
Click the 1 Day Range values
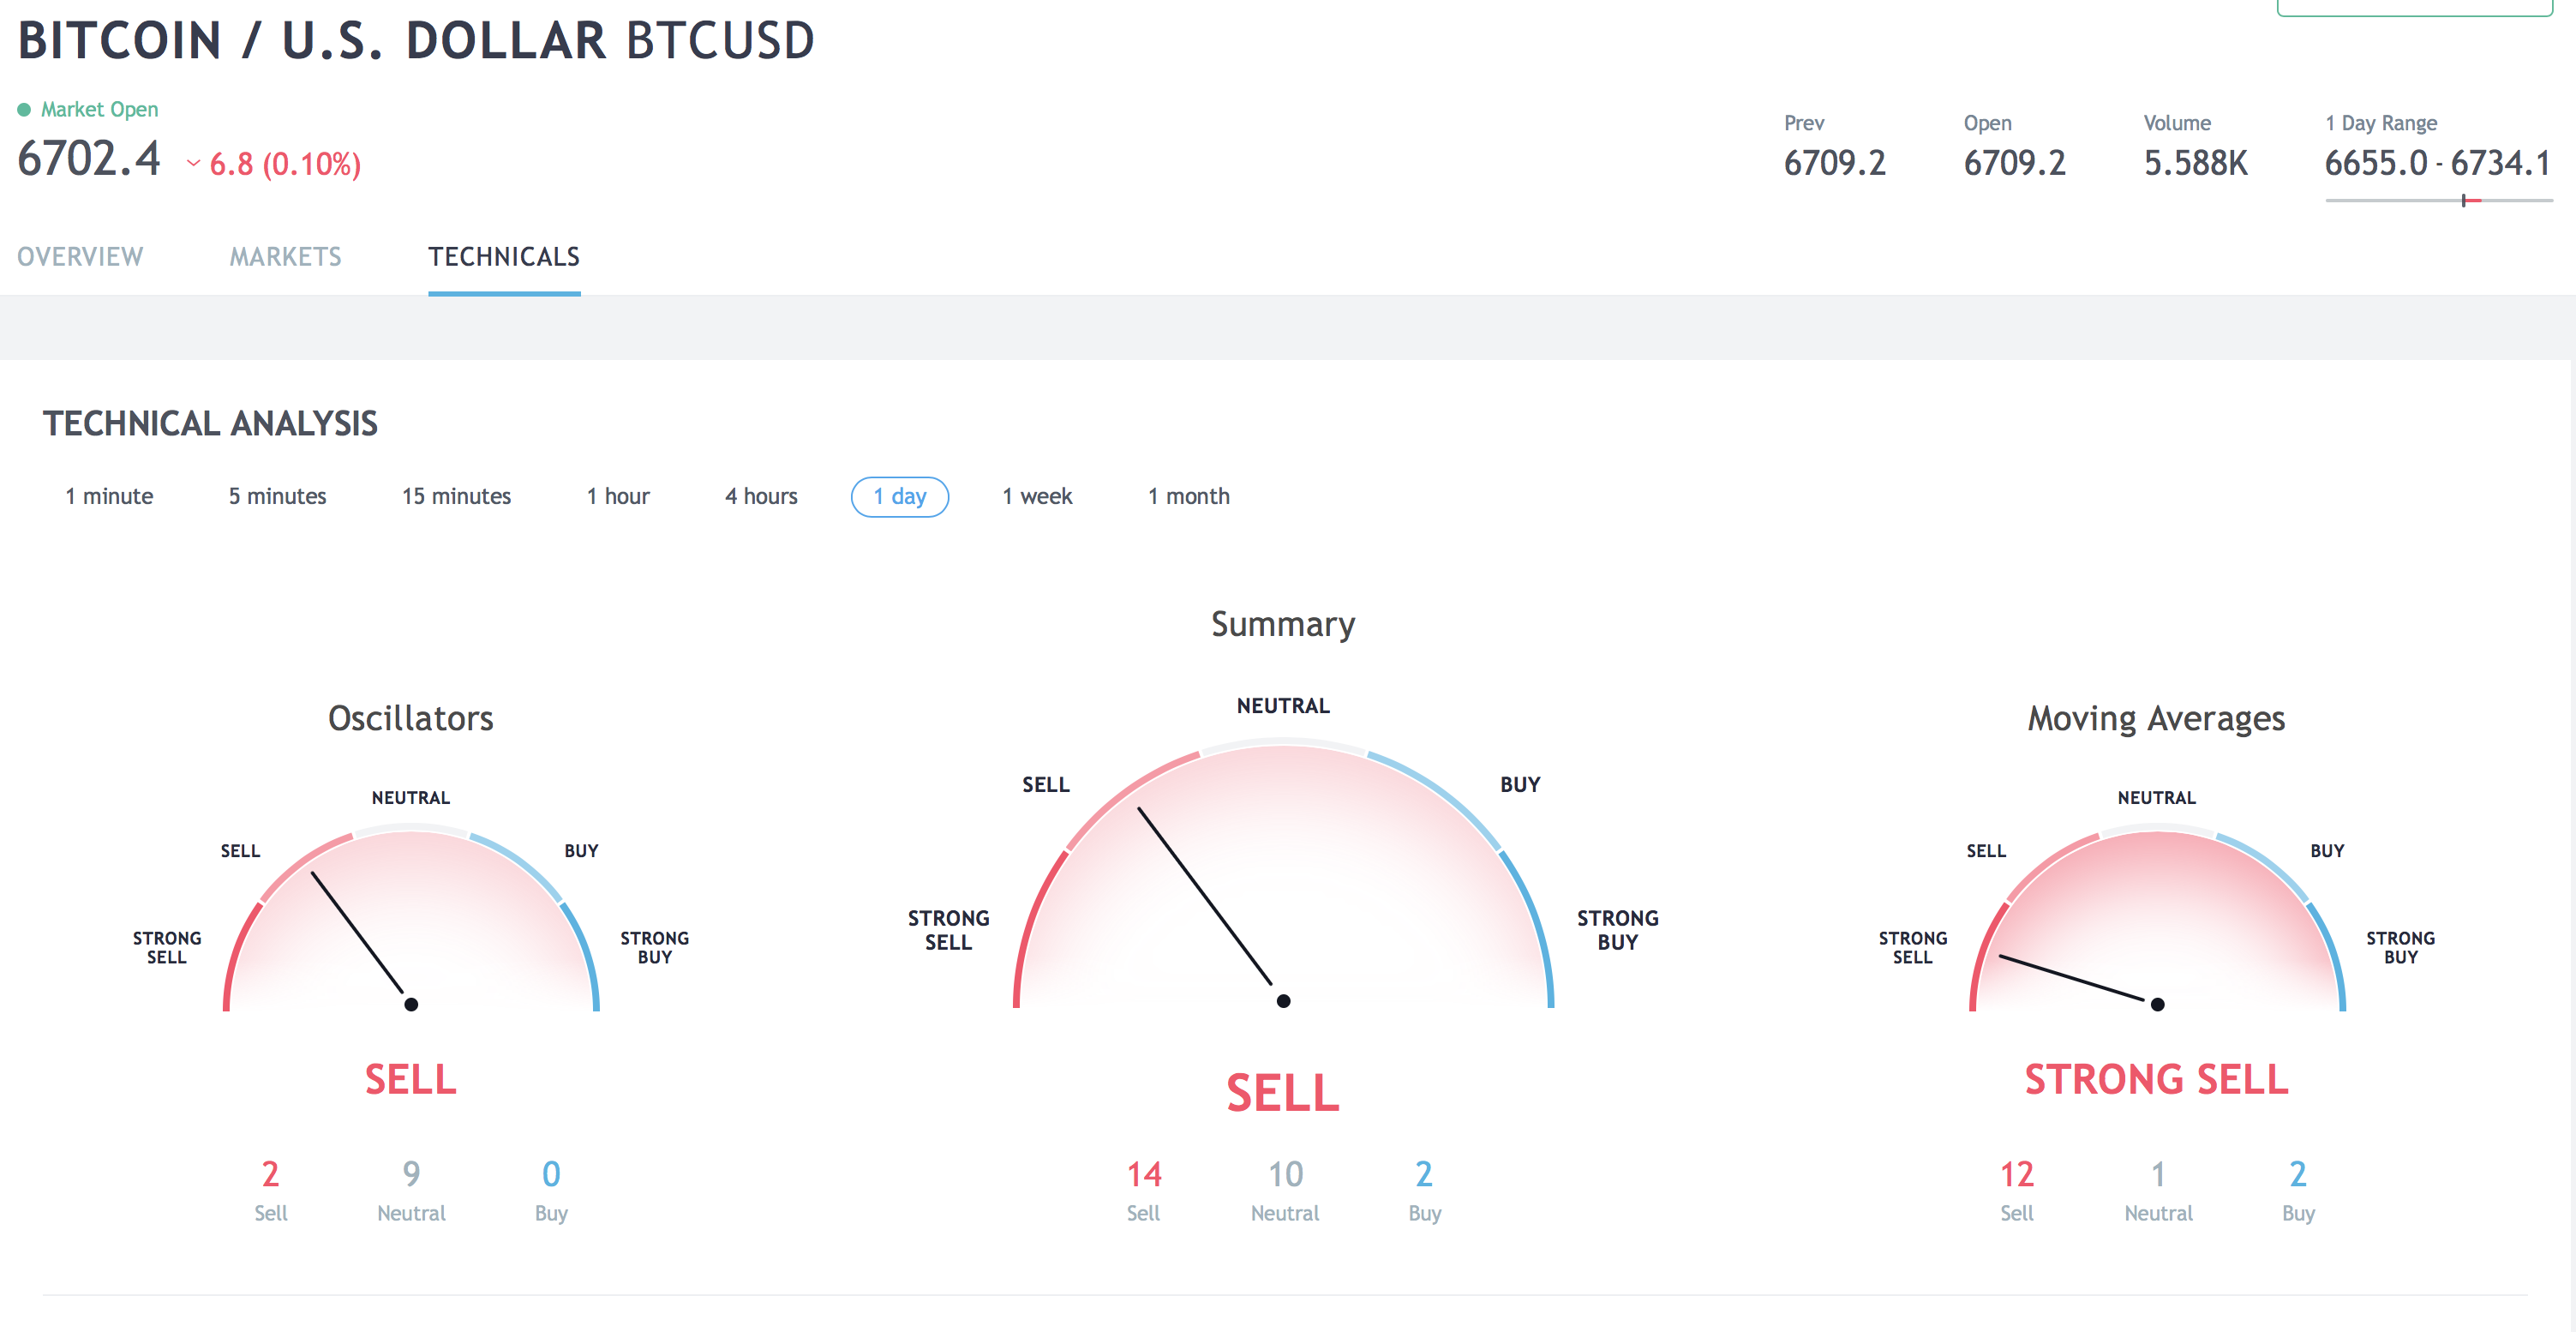[2437, 163]
